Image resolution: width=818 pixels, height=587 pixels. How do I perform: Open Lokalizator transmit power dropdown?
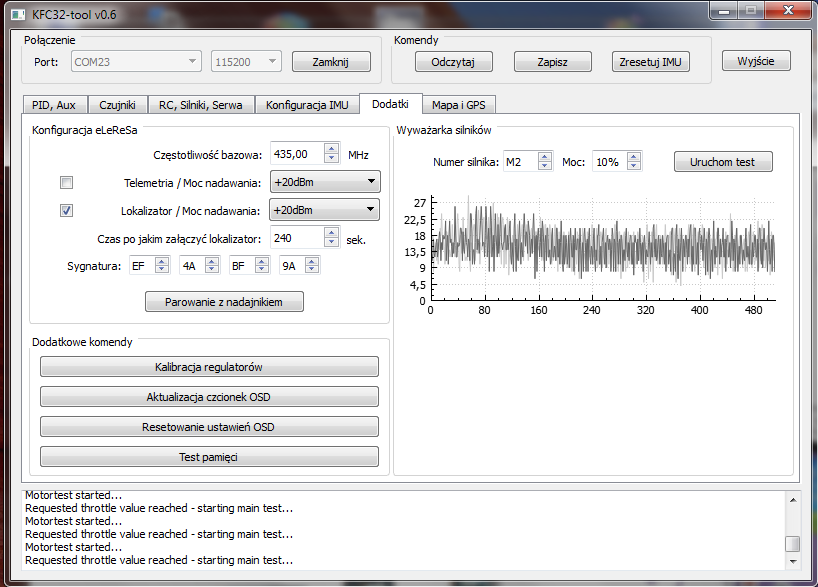point(324,210)
